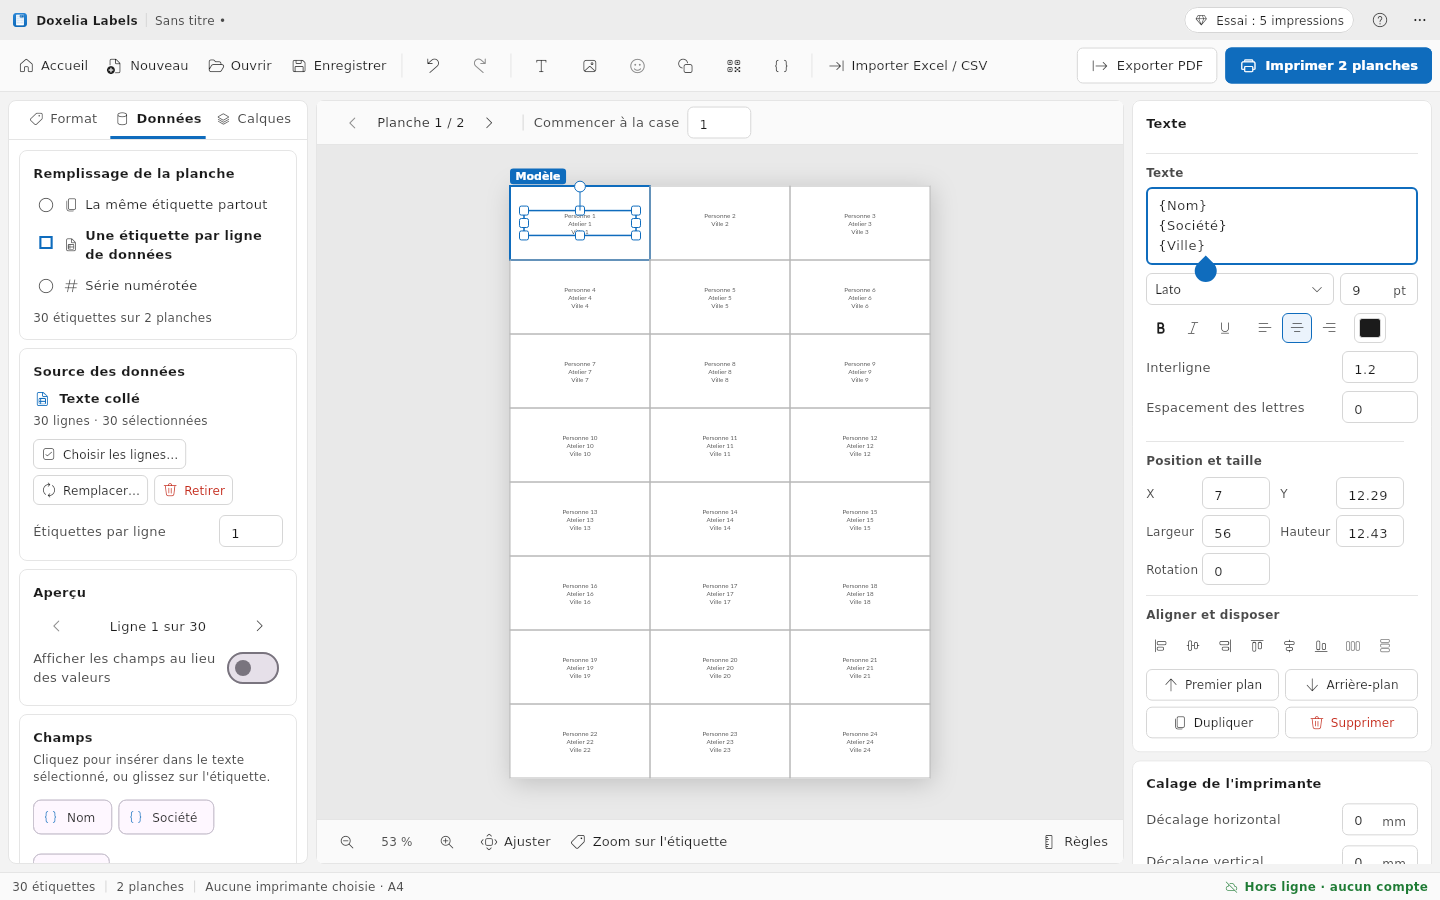Open the three-dot more options menu
The image size is (1440, 900).
coord(1420,20)
